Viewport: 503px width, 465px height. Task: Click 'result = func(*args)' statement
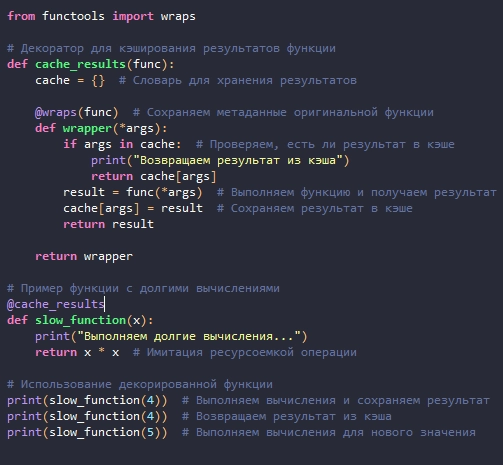coord(133,192)
